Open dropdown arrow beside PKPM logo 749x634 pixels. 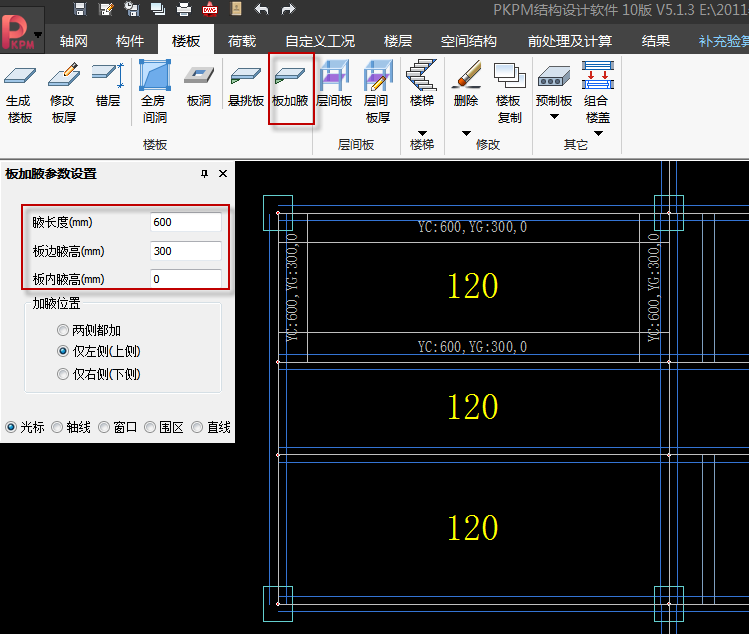point(39,34)
